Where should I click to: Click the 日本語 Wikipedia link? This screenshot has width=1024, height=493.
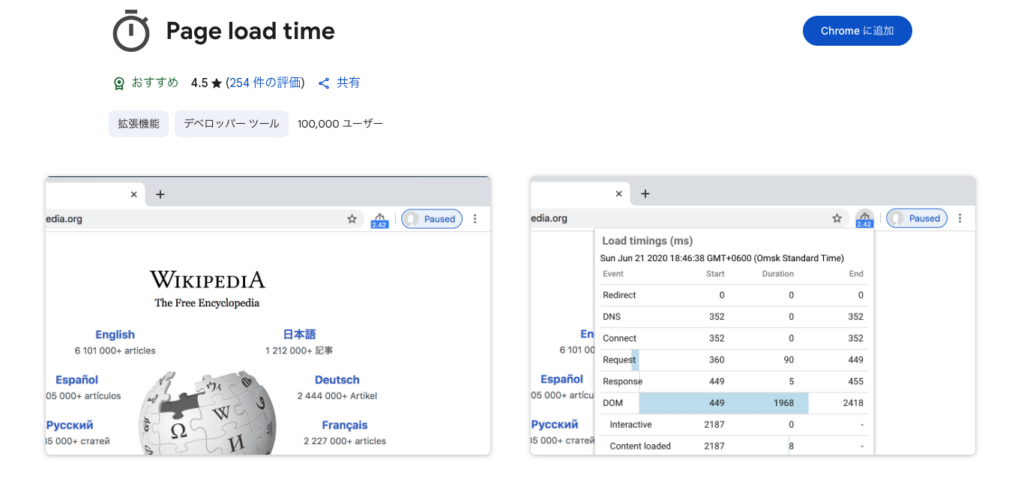pos(299,334)
